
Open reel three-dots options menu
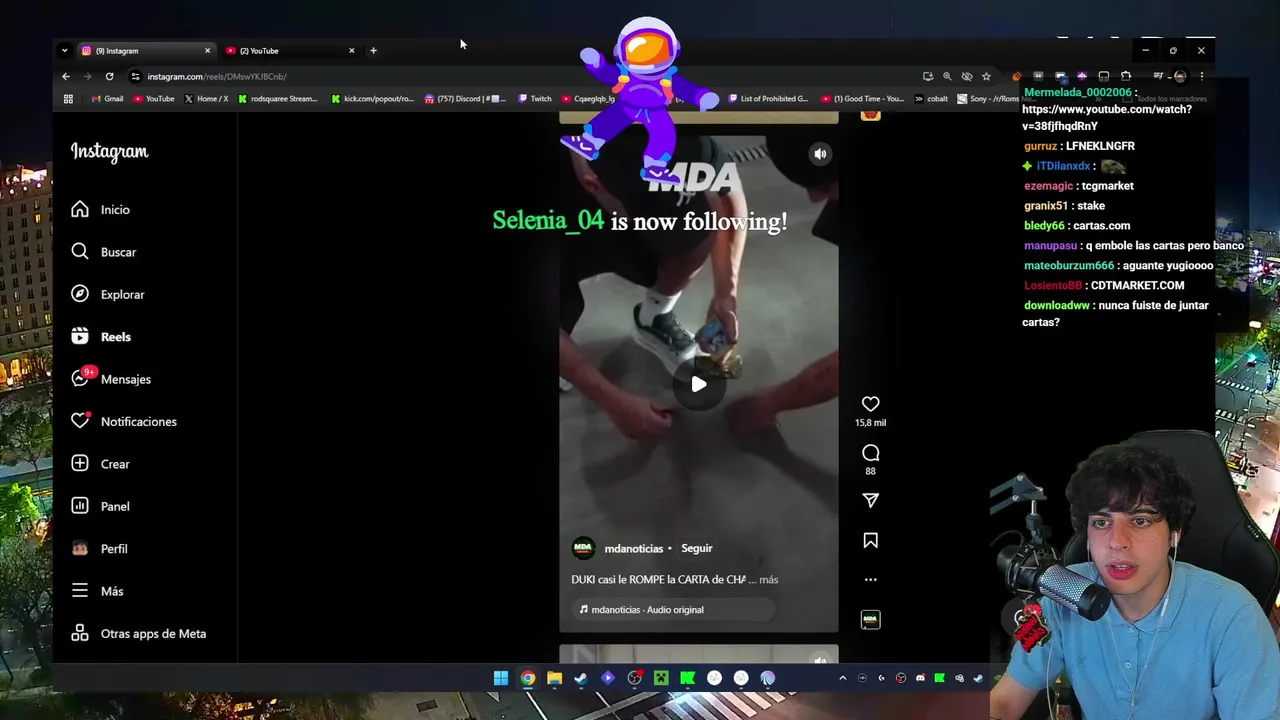coord(870,579)
